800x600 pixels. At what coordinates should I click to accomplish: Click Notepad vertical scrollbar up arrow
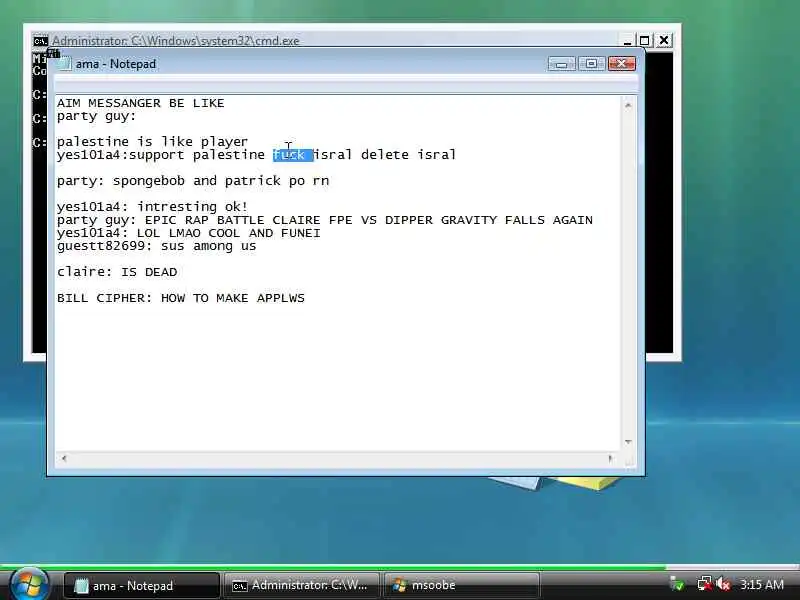pyautogui.click(x=628, y=105)
